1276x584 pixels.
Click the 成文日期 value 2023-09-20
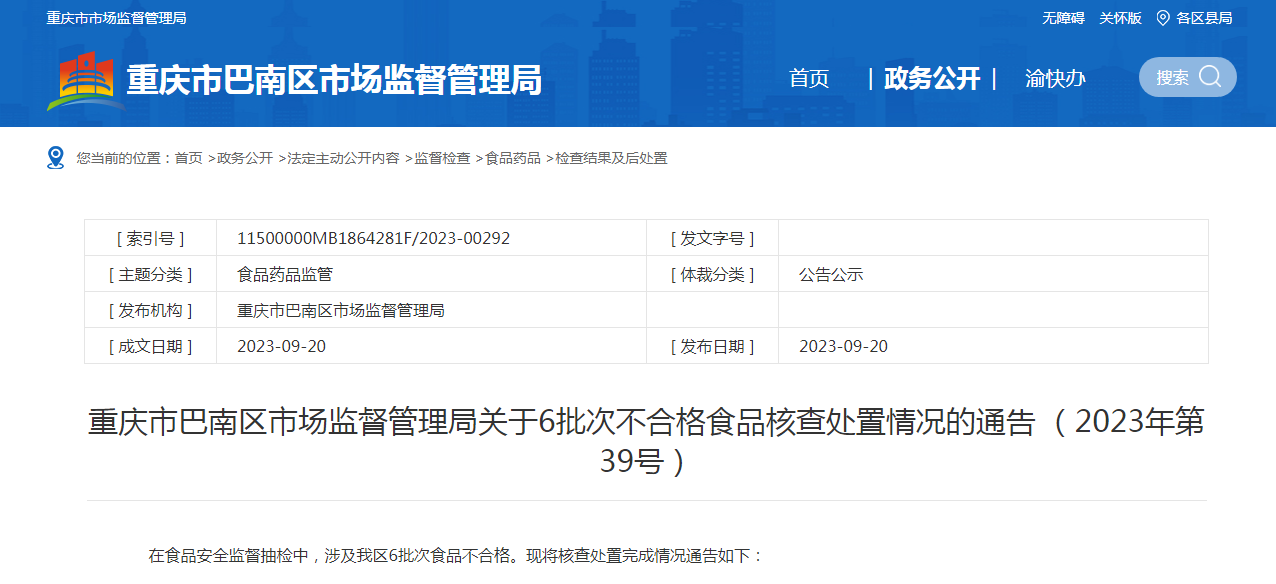281,346
